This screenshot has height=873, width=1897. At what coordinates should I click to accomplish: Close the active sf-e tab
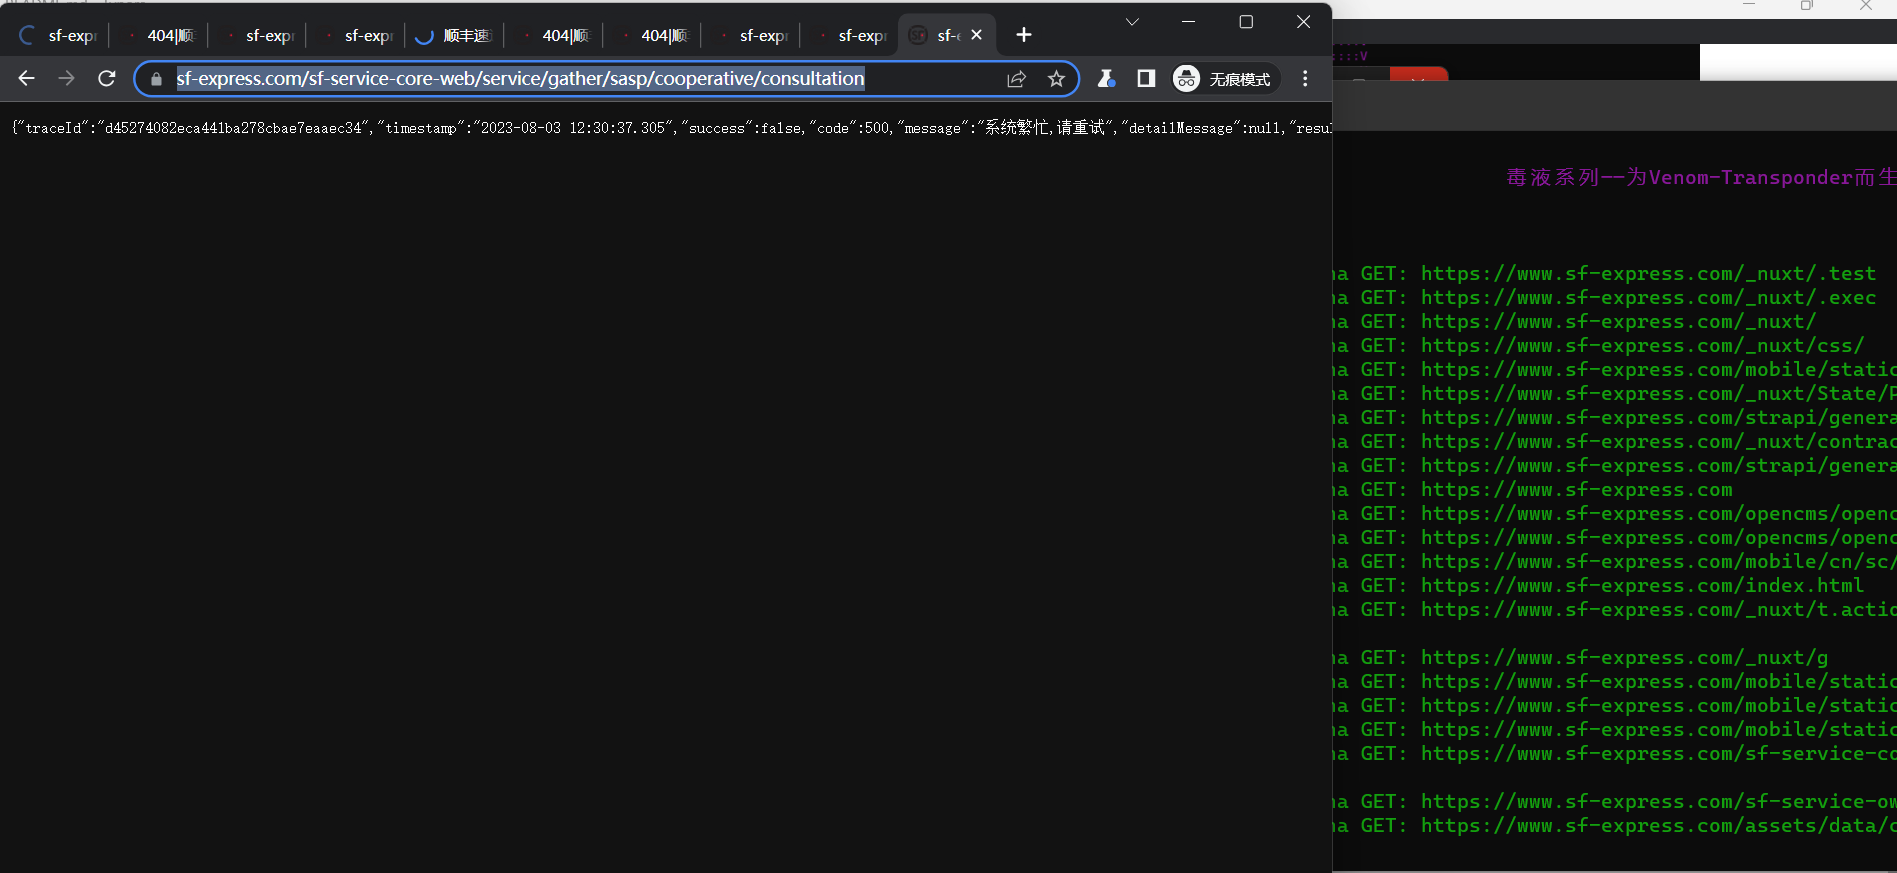pyautogui.click(x=977, y=35)
